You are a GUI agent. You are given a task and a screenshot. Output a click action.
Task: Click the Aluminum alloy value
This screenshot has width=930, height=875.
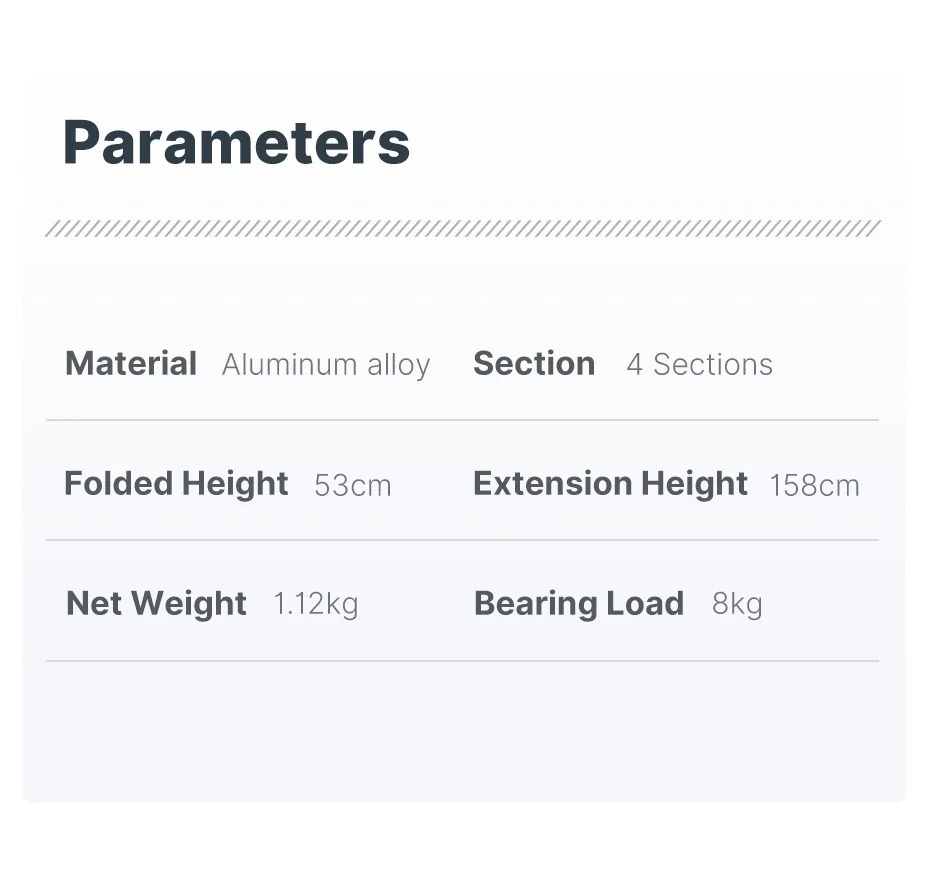tap(326, 365)
